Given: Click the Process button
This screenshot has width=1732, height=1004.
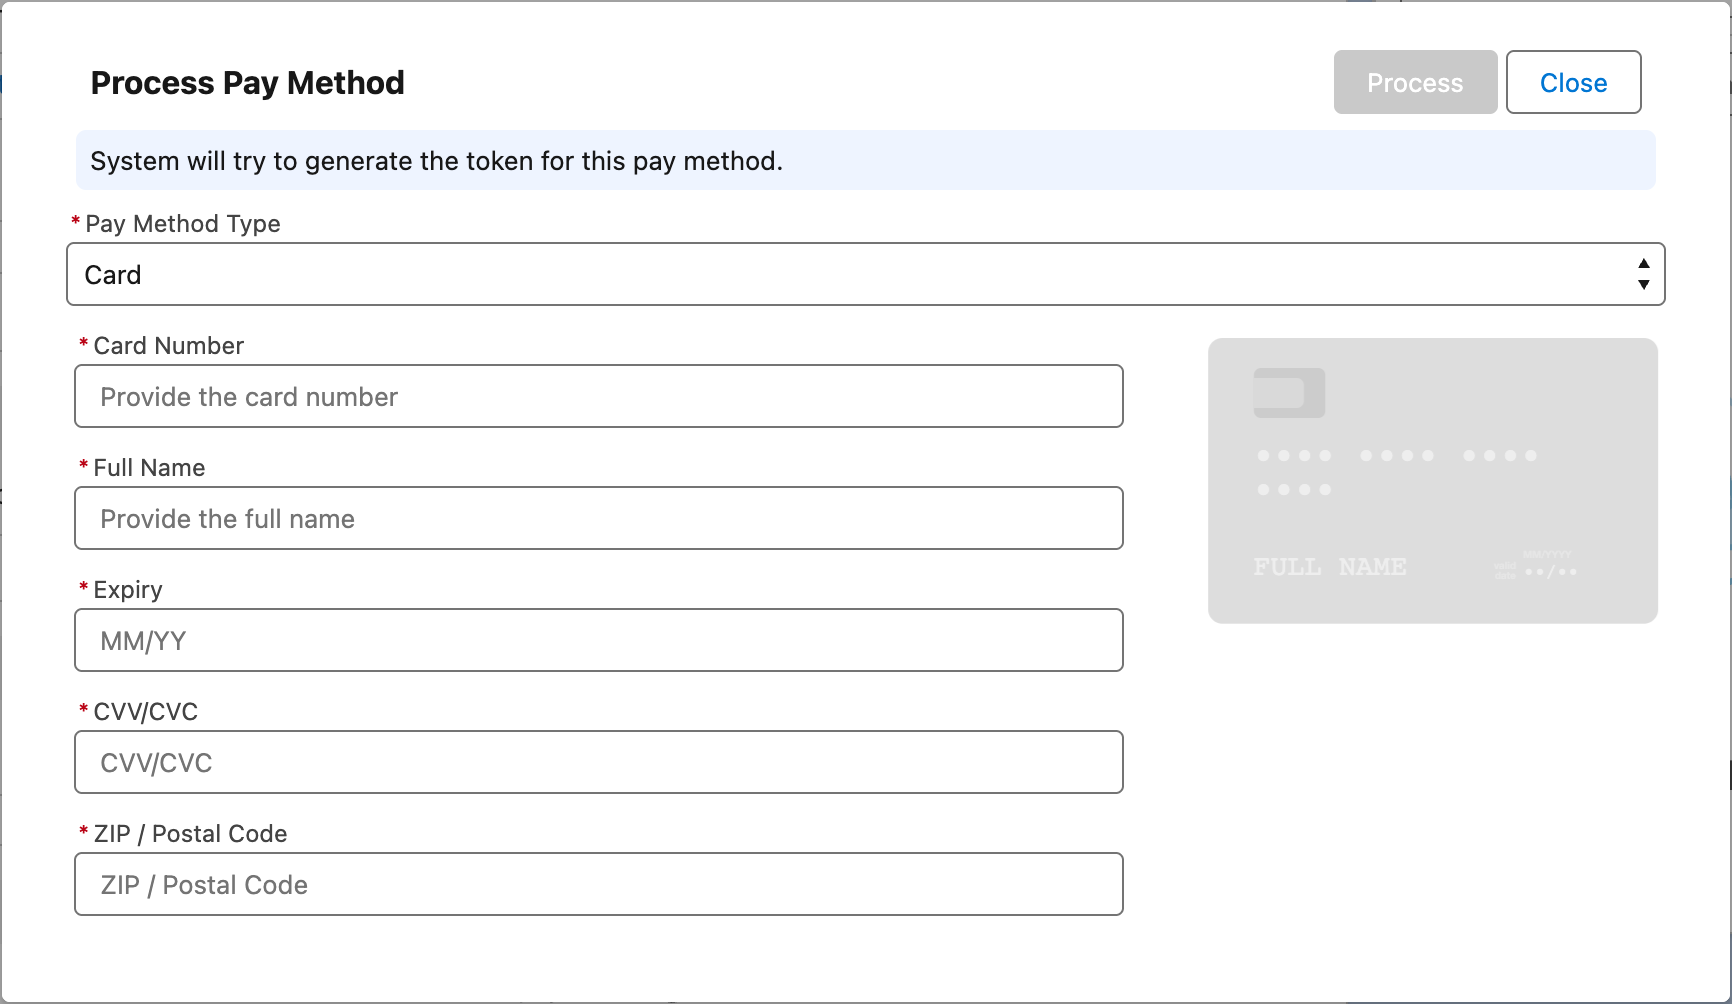Looking at the screenshot, I should (x=1415, y=82).
